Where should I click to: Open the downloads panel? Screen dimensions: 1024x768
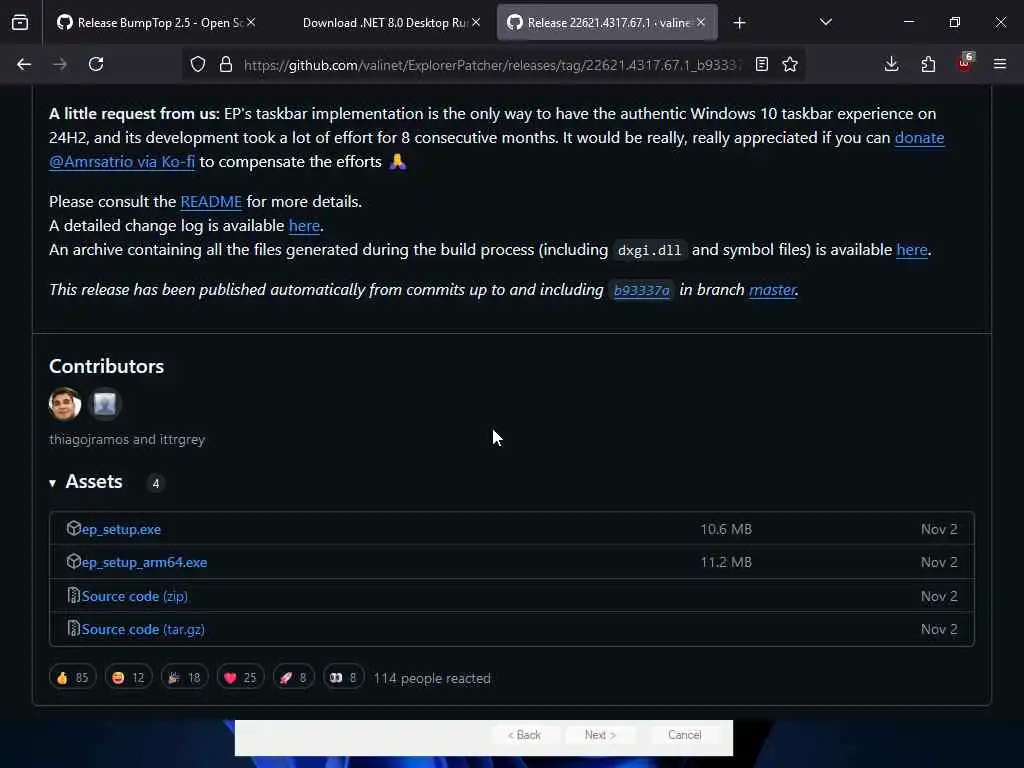pyautogui.click(x=891, y=64)
